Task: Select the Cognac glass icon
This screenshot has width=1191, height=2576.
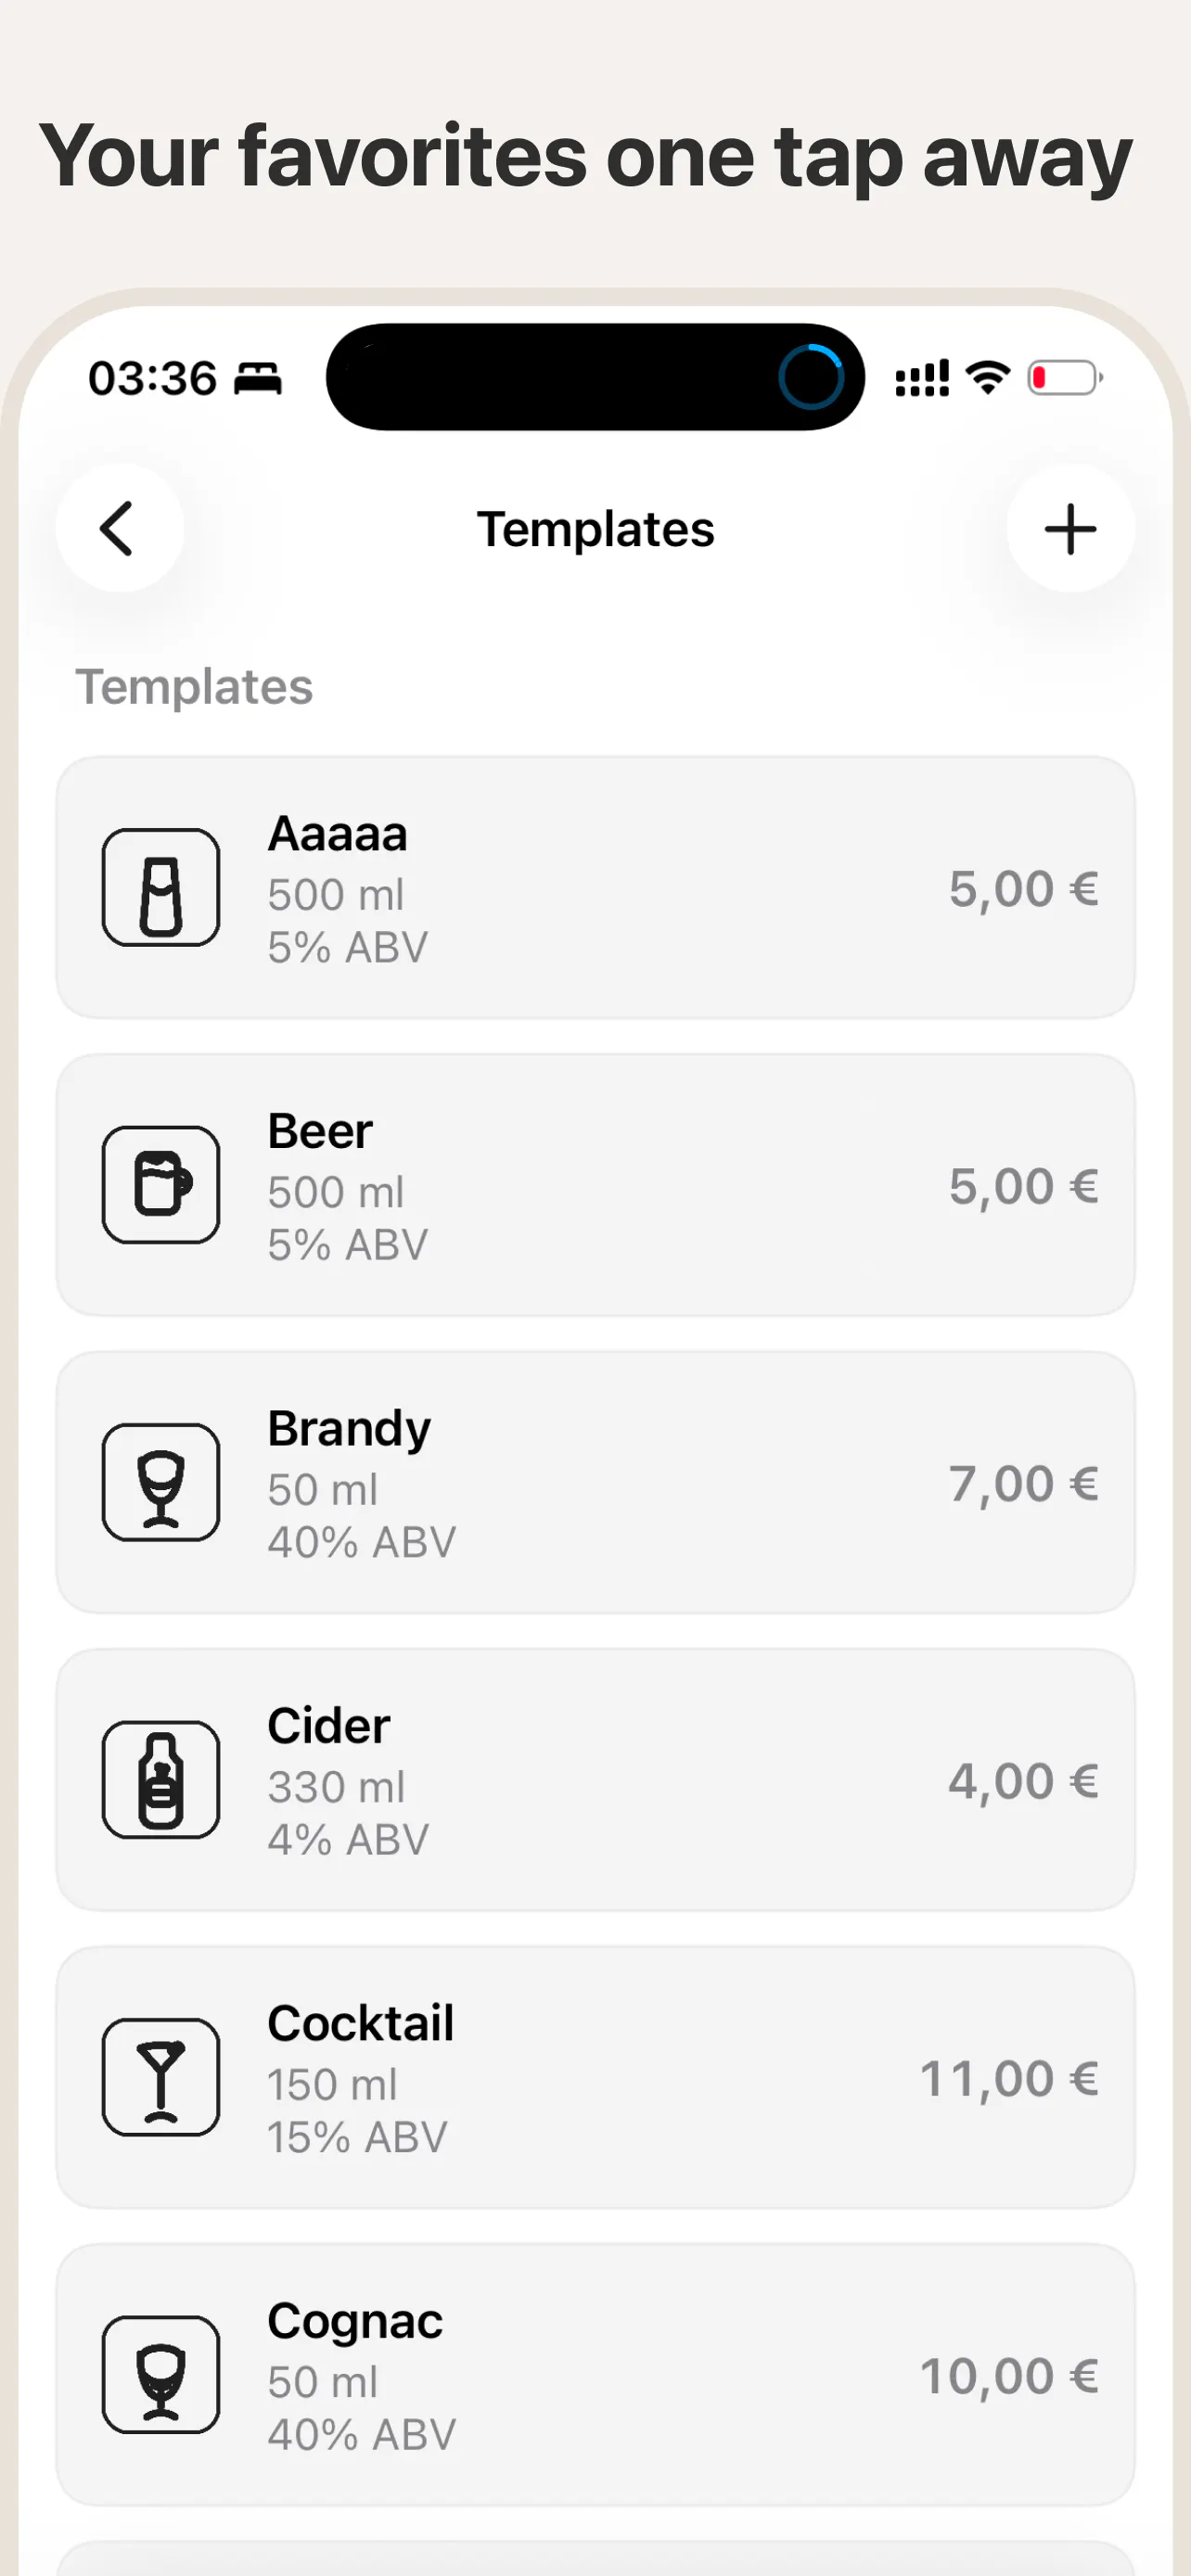Action: (x=161, y=2375)
